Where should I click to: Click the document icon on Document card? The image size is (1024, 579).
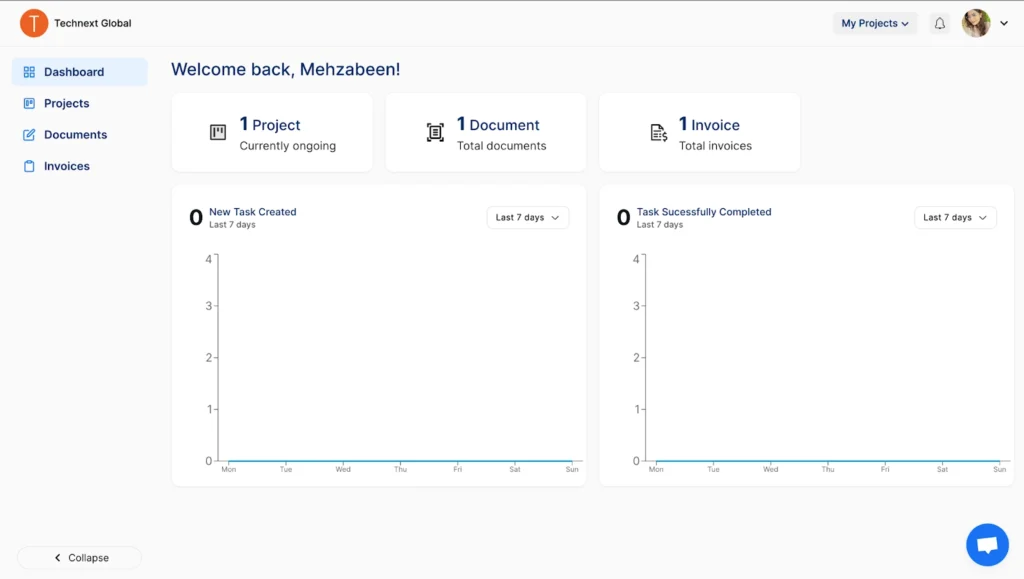point(435,132)
